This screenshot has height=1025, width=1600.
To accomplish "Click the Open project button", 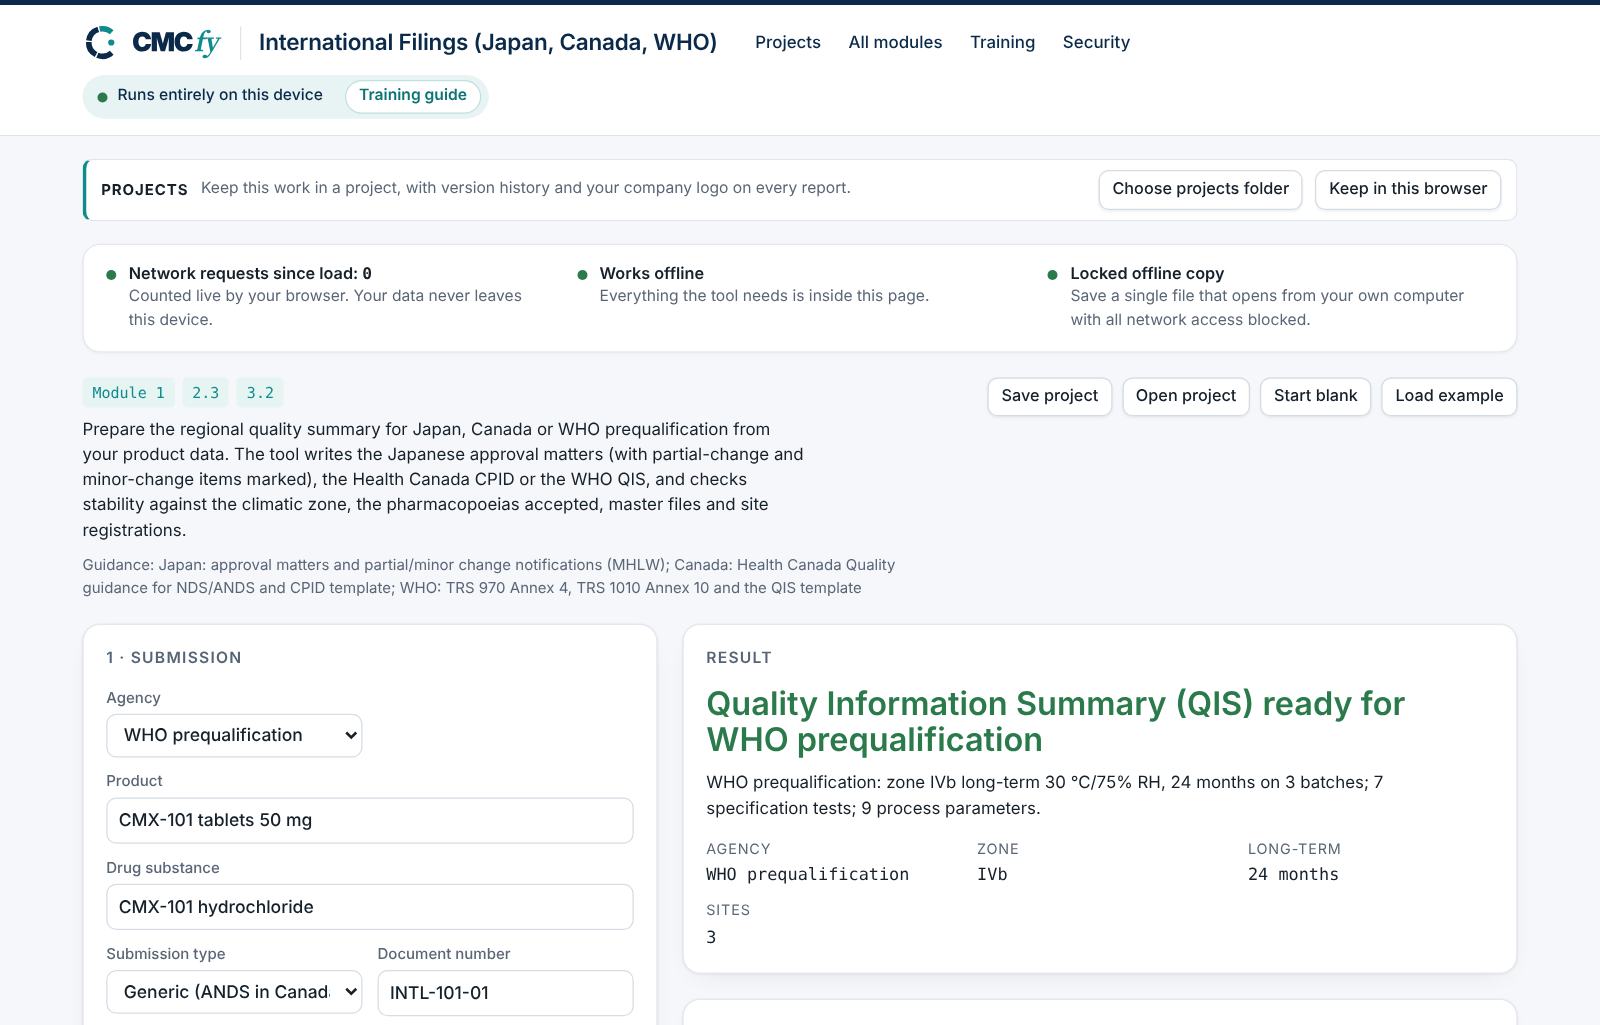I will (1186, 396).
